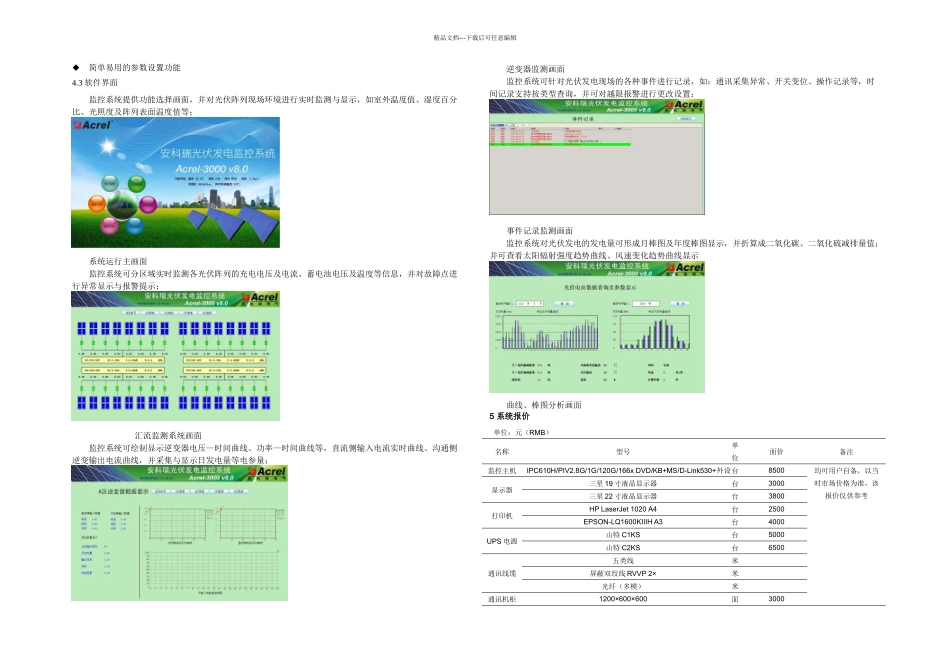Select the cell 三星 19 寸液晶显示器
Viewport: 950px width, 672px height.
point(623,484)
